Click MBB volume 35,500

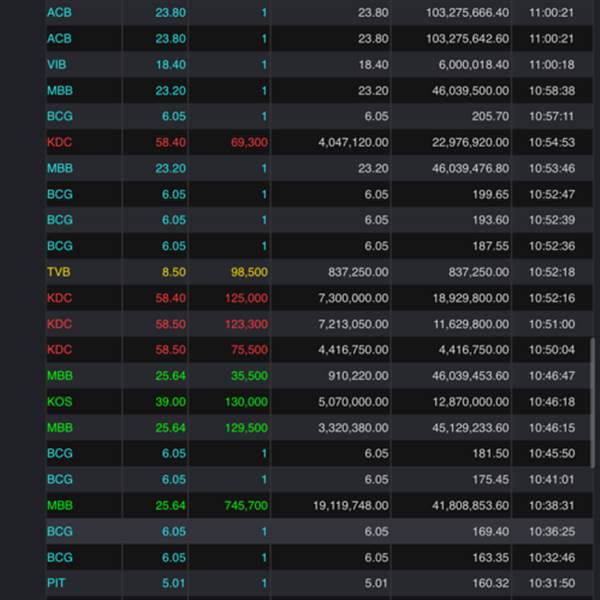[249, 376]
